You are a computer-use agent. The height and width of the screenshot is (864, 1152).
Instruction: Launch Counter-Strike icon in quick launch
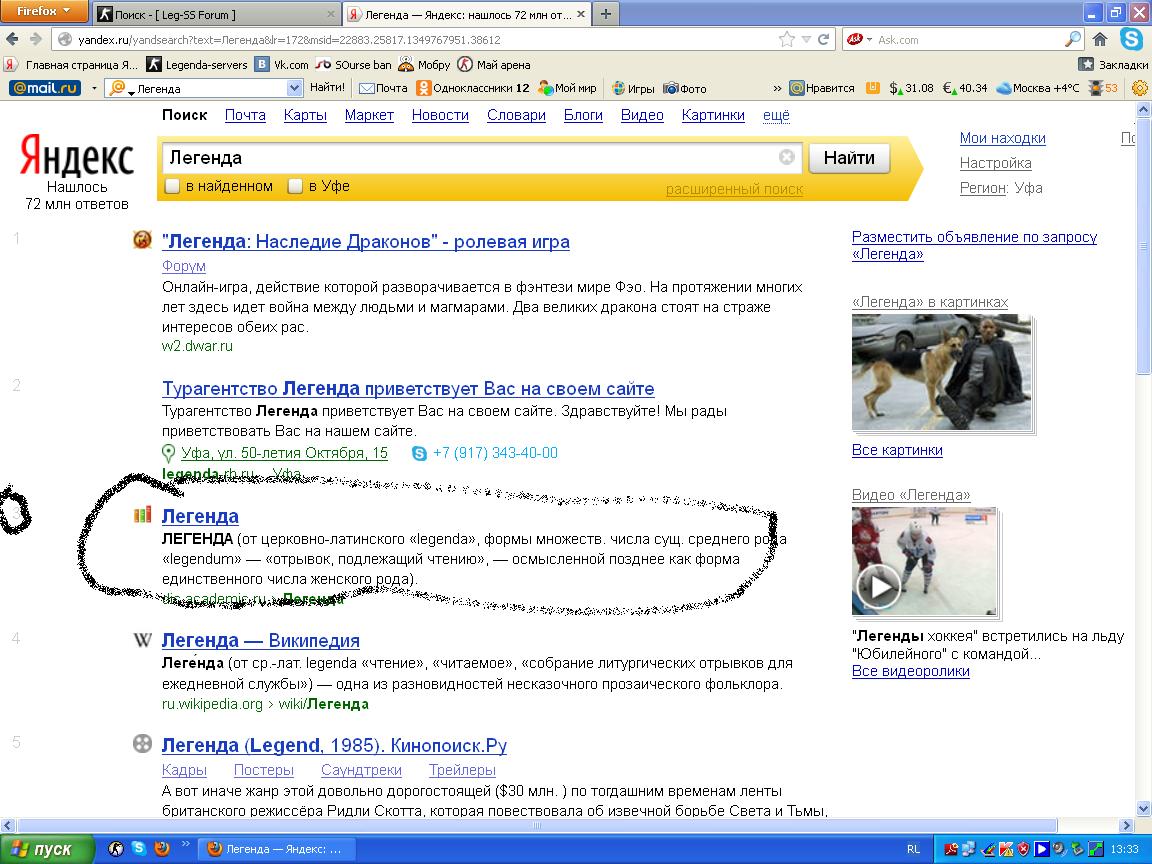click(116, 849)
